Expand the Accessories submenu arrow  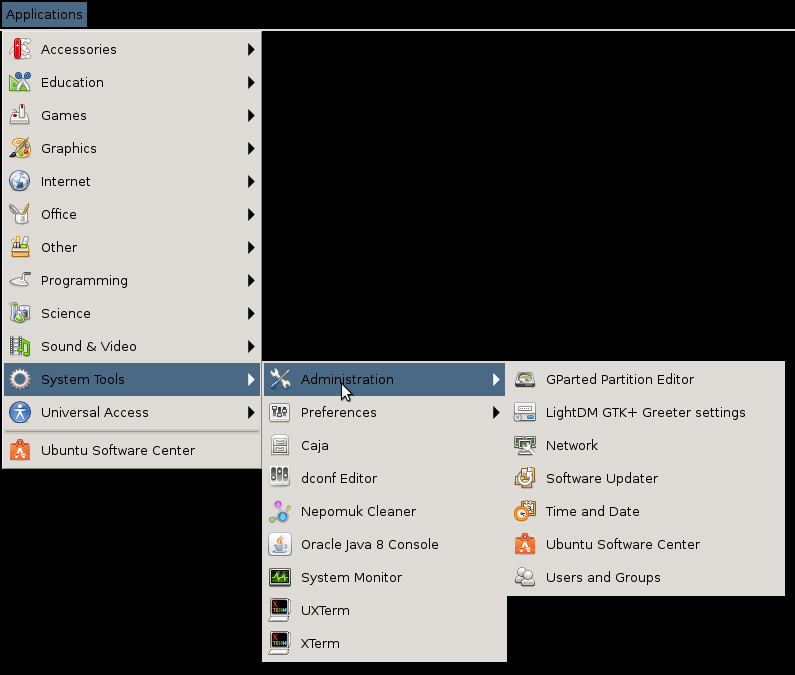(x=251, y=49)
